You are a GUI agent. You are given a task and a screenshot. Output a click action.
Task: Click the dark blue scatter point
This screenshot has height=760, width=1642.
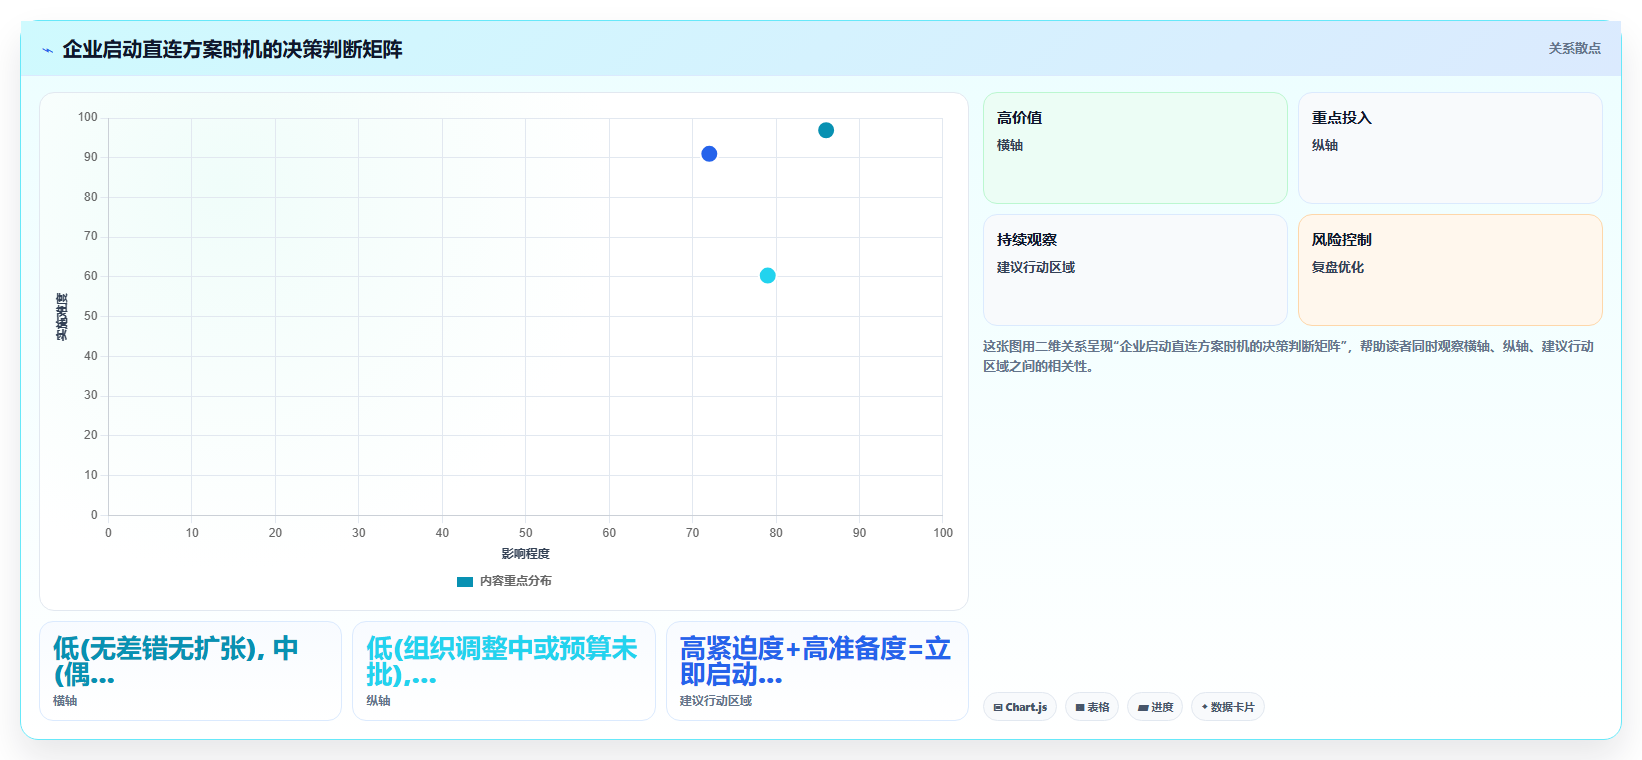(709, 154)
